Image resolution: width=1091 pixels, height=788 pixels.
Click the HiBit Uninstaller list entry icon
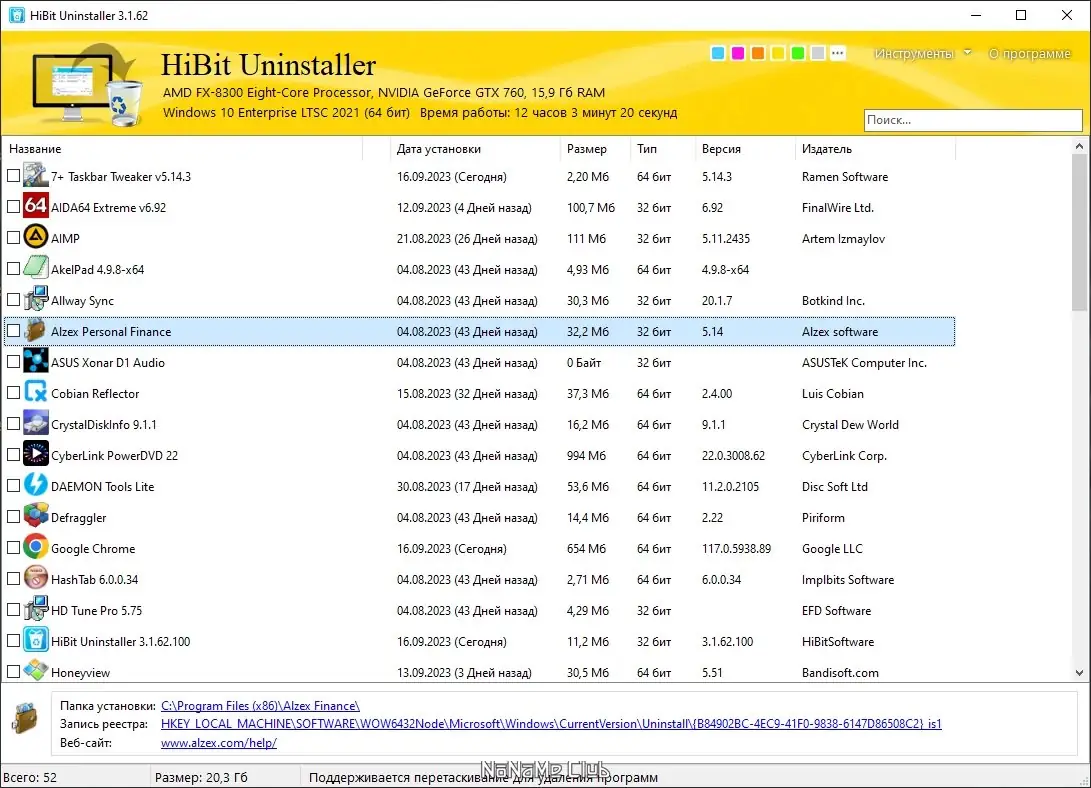tap(35, 641)
